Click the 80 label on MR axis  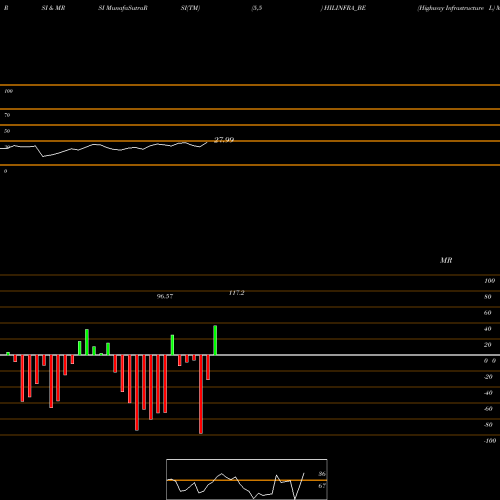488,297
